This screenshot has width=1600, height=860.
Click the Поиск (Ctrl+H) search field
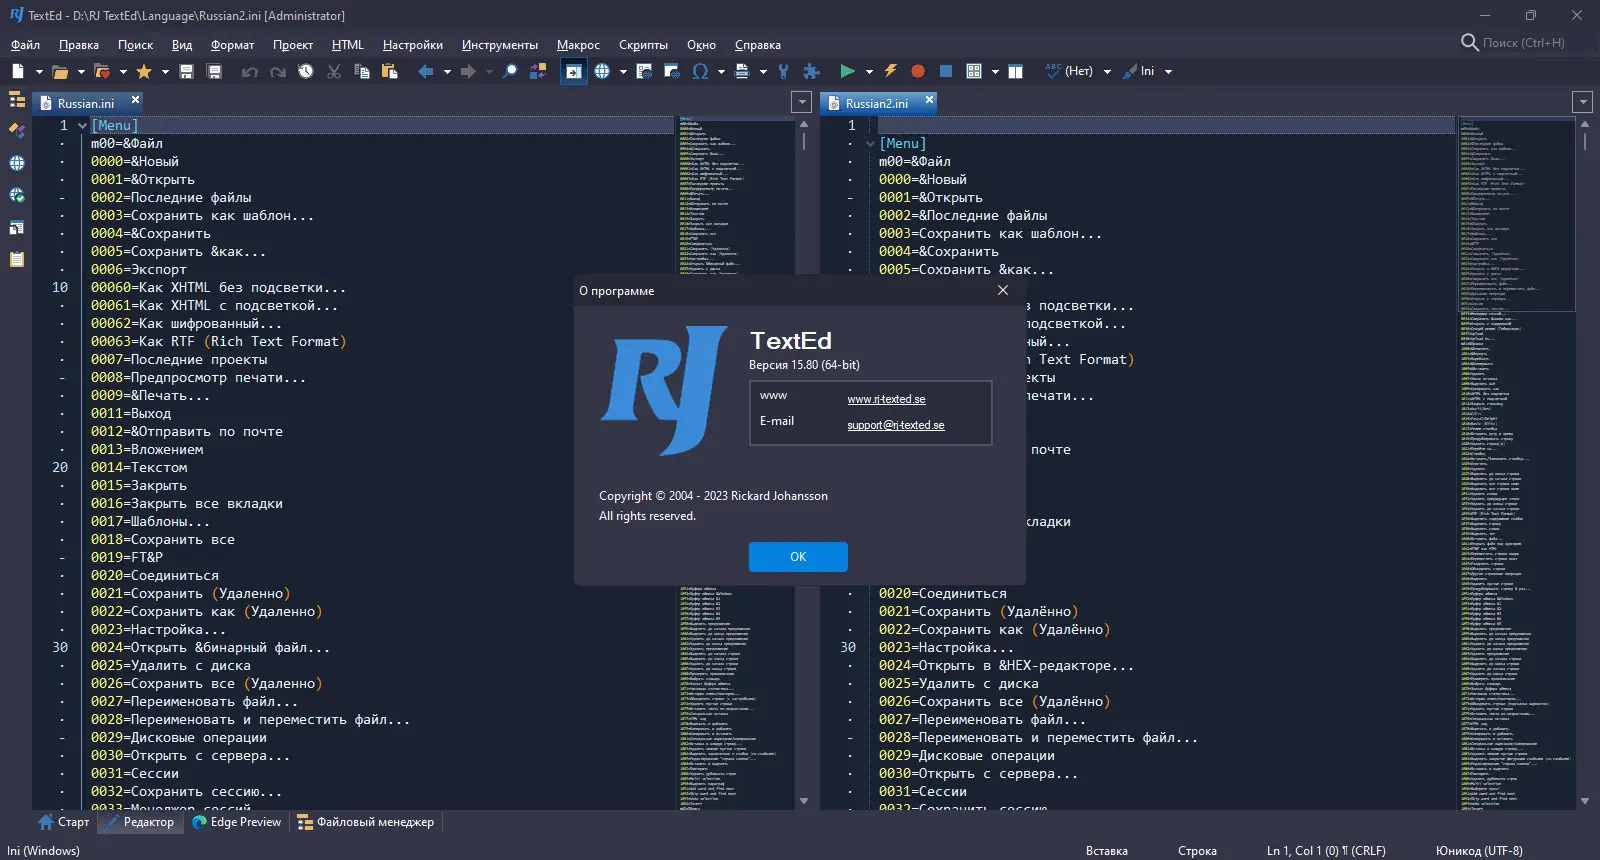click(1523, 43)
